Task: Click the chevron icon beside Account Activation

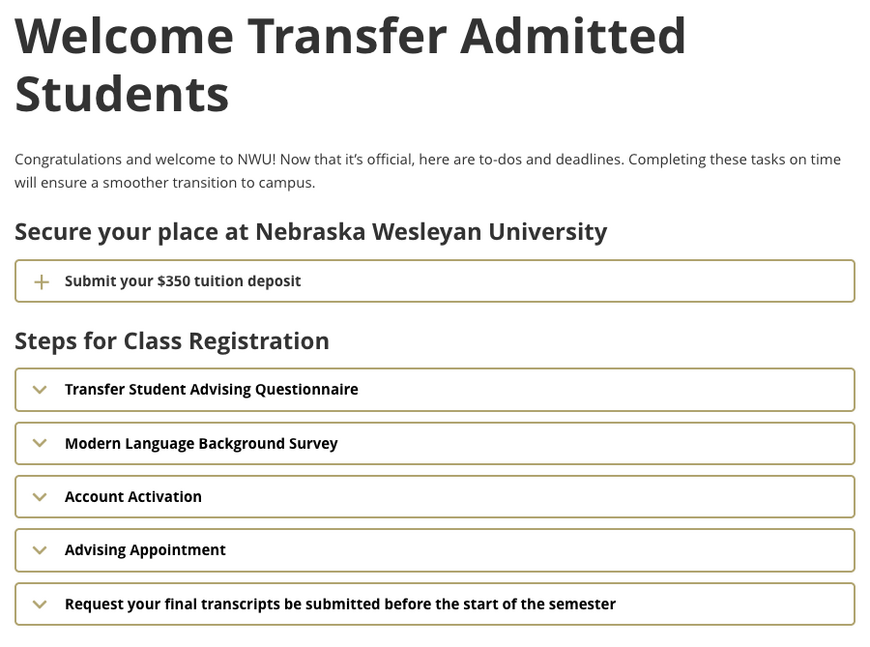Action: tap(40, 497)
